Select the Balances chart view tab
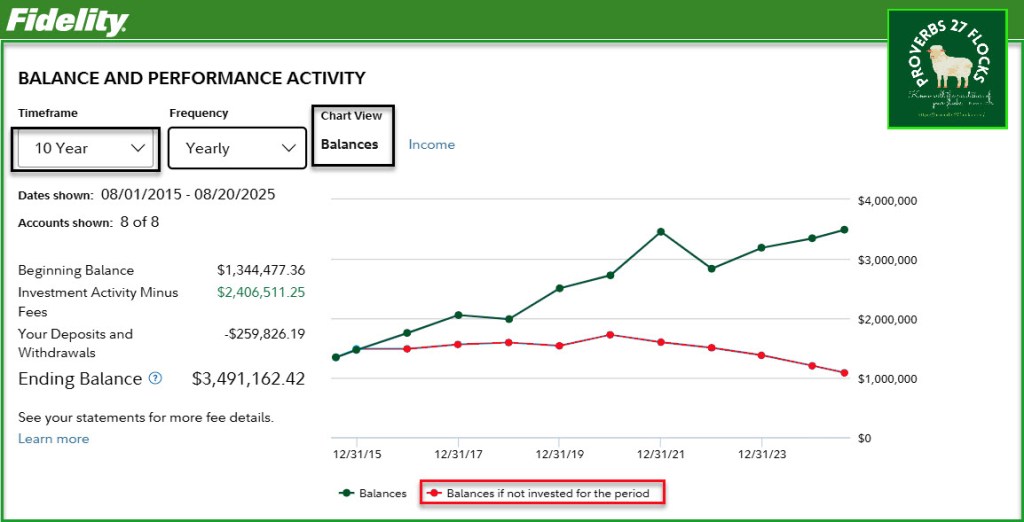 click(x=349, y=144)
